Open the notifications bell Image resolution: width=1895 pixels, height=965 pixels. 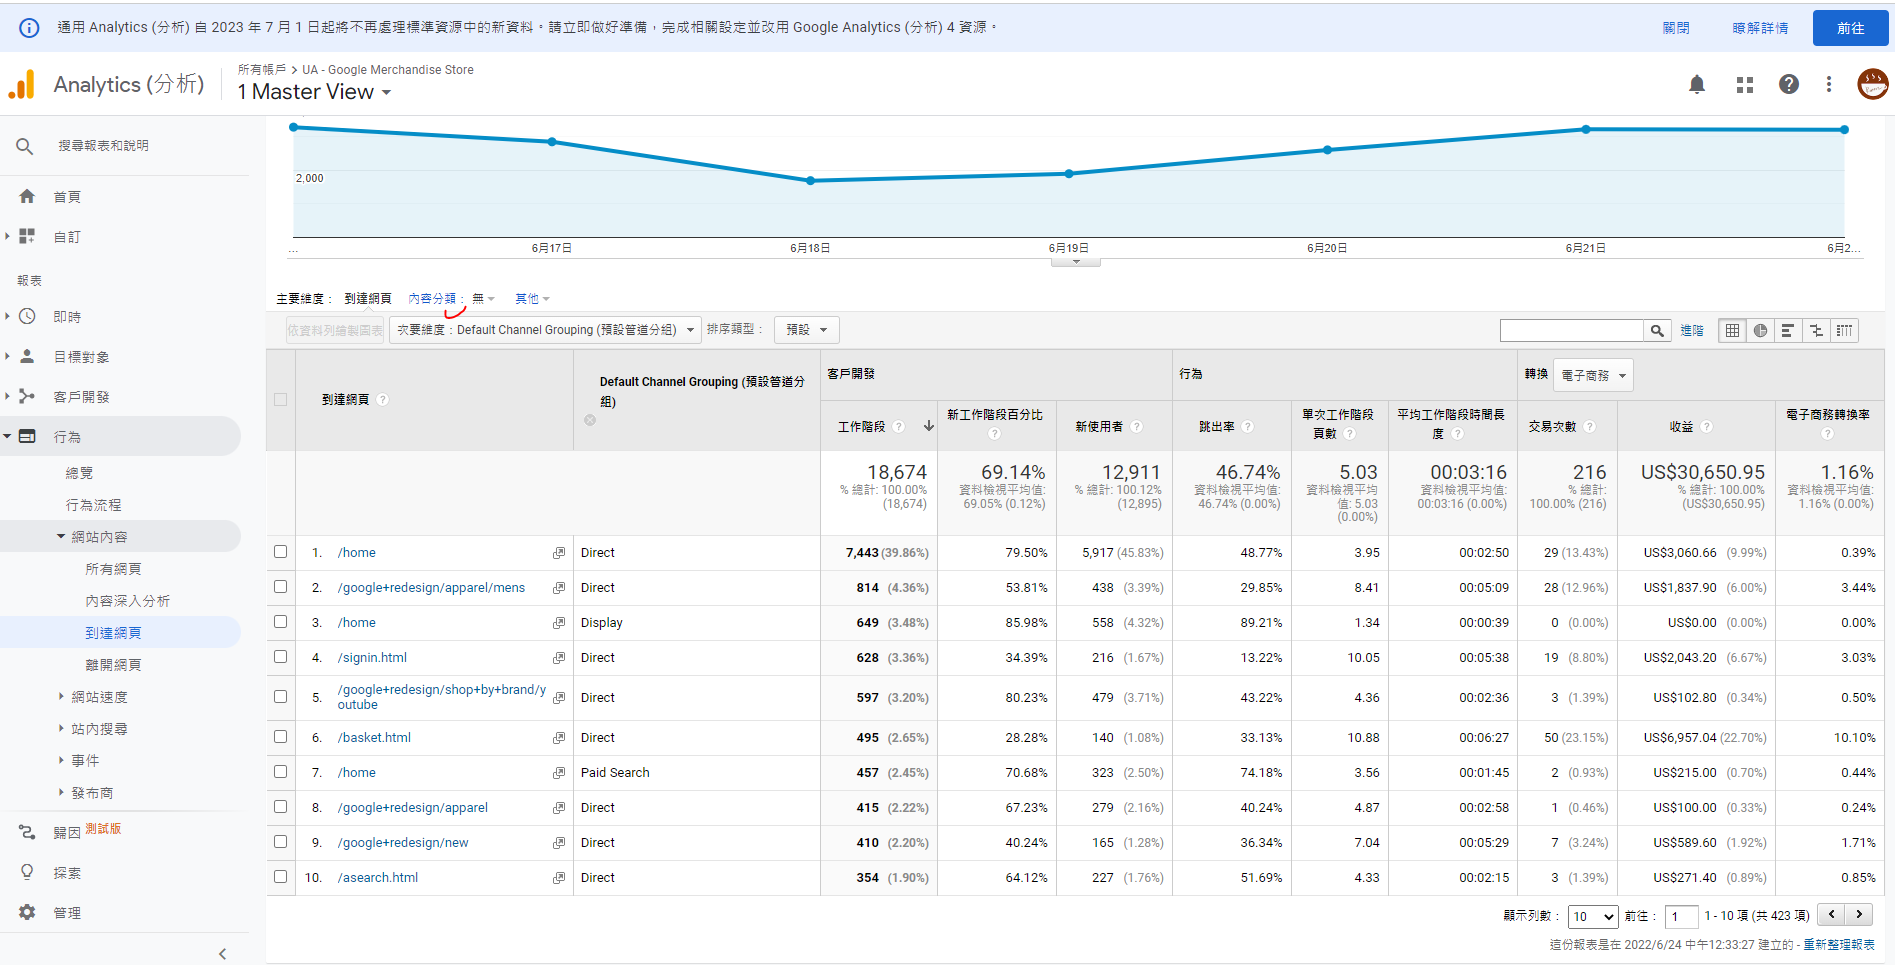[x=1697, y=85]
